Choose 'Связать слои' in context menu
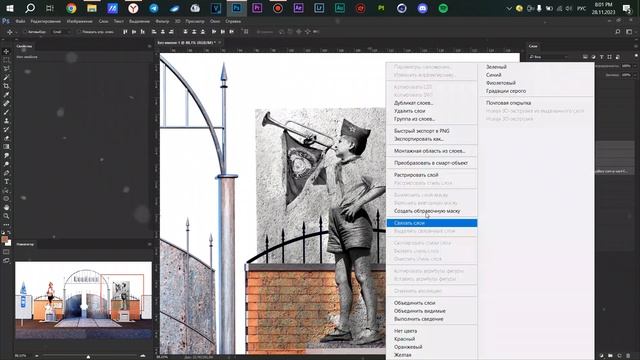This screenshot has height=360, width=640. tap(432, 223)
